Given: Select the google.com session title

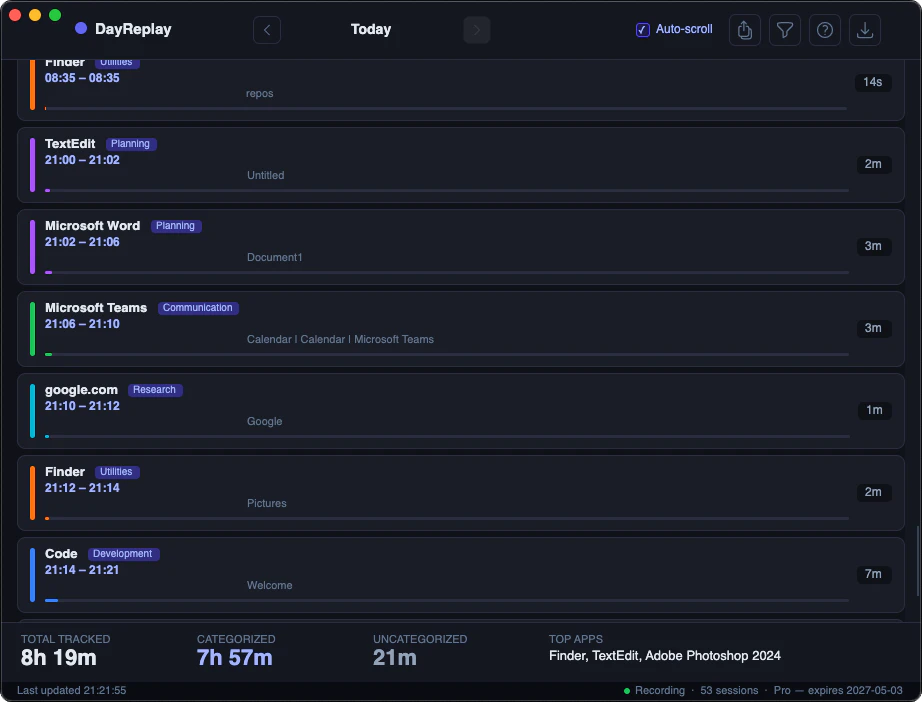Looking at the screenshot, I should 81,390.
